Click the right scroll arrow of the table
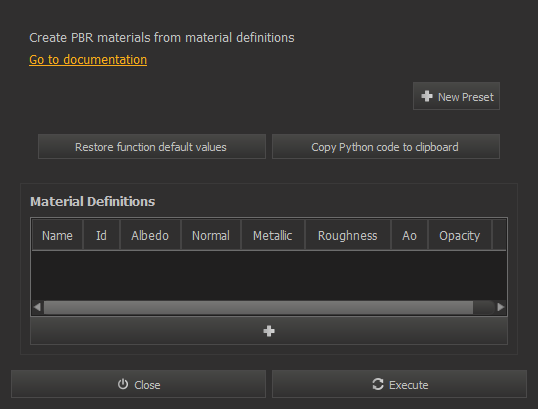The height and width of the screenshot is (409, 538). click(501, 307)
